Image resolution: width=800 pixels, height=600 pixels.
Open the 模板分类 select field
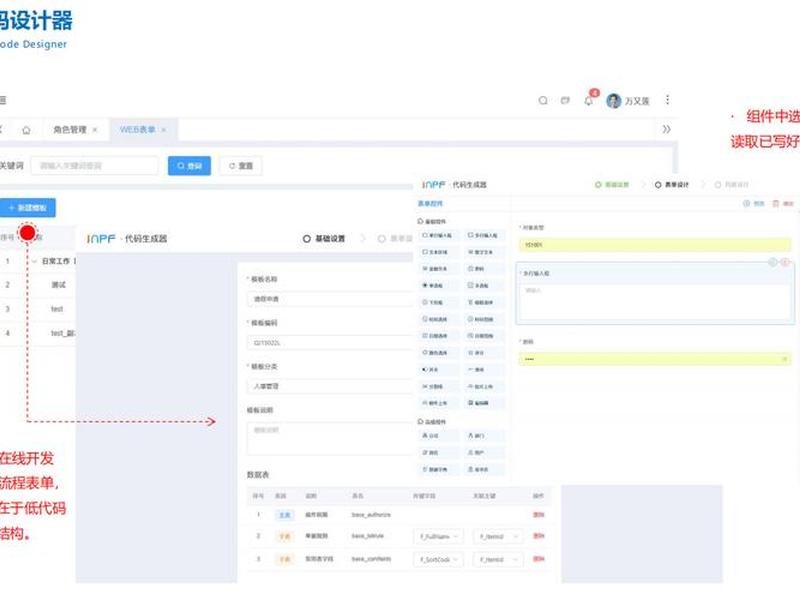330,386
